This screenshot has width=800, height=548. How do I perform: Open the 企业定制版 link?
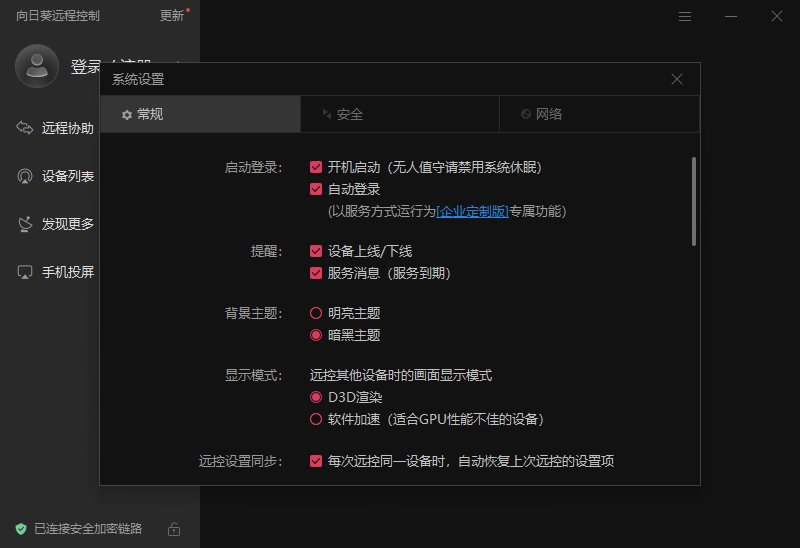point(472,211)
